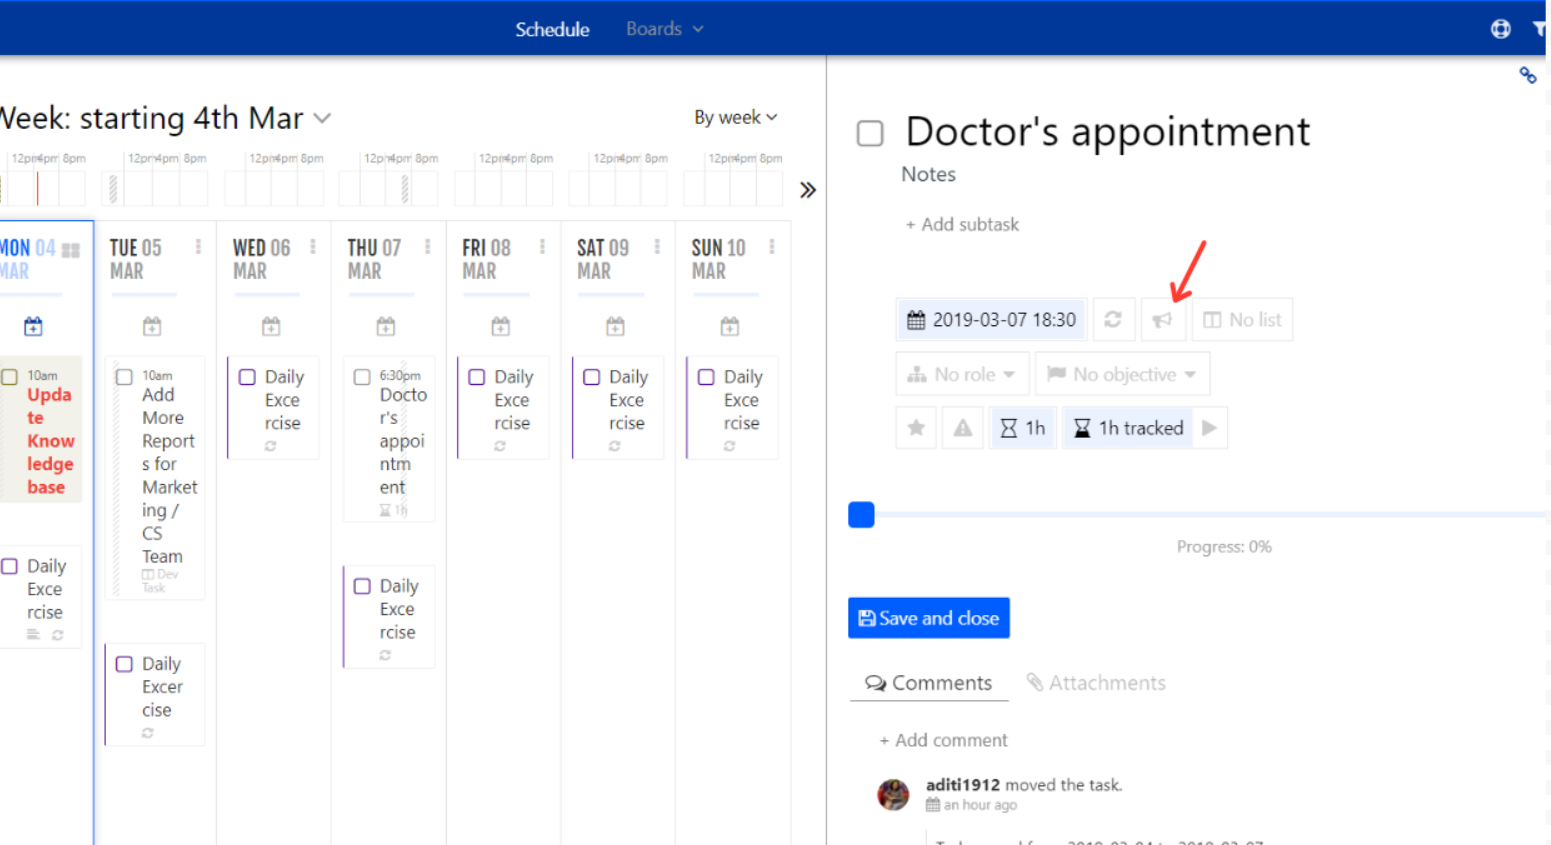This screenshot has width=1551, height=845.
Task: Switch to the Attachments tab
Action: [x=1096, y=683]
